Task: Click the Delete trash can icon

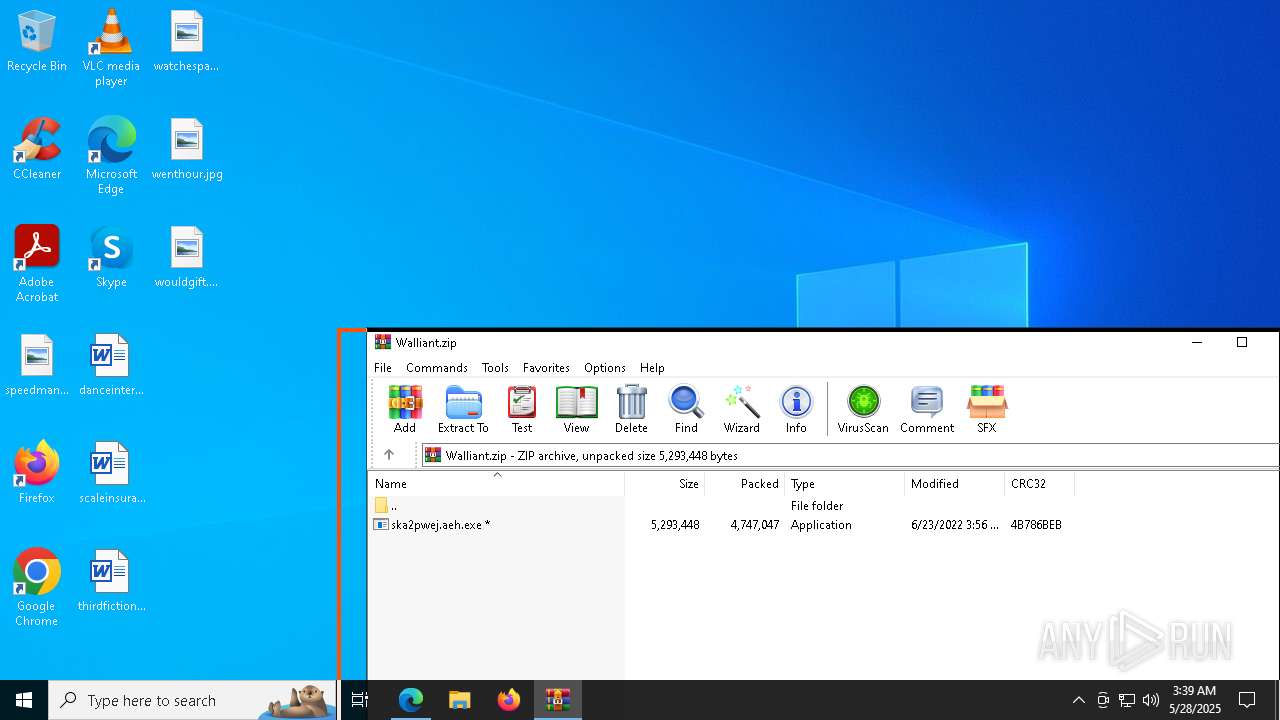Action: coord(631,409)
